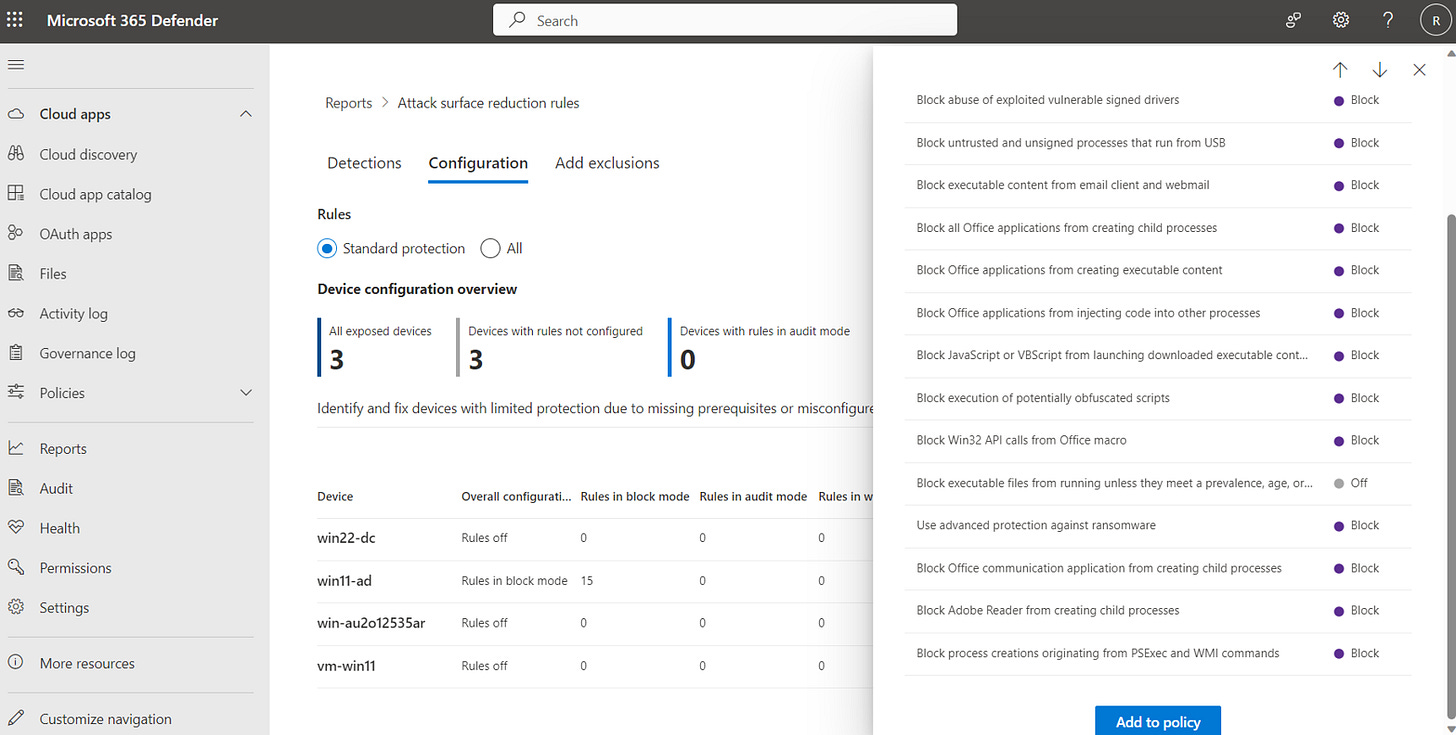Sort by the Device column header
The height and width of the screenshot is (735, 1456).
[335, 496]
